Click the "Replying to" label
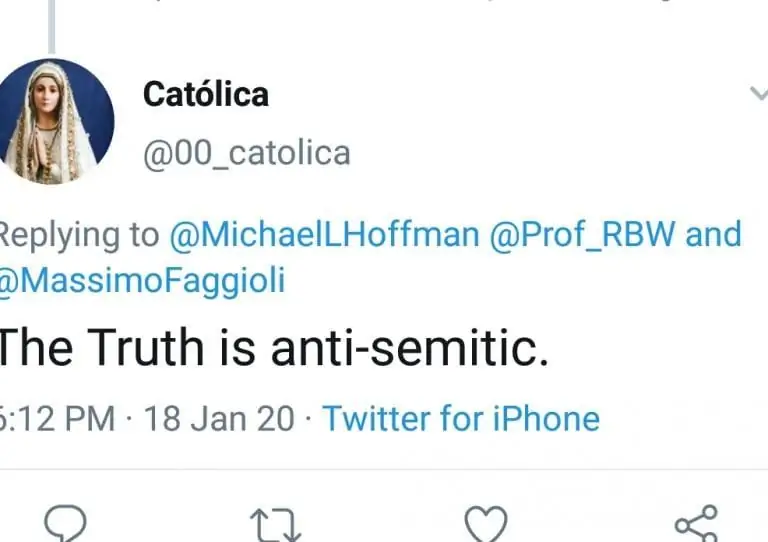This screenshot has width=768, height=542. tap(80, 235)
